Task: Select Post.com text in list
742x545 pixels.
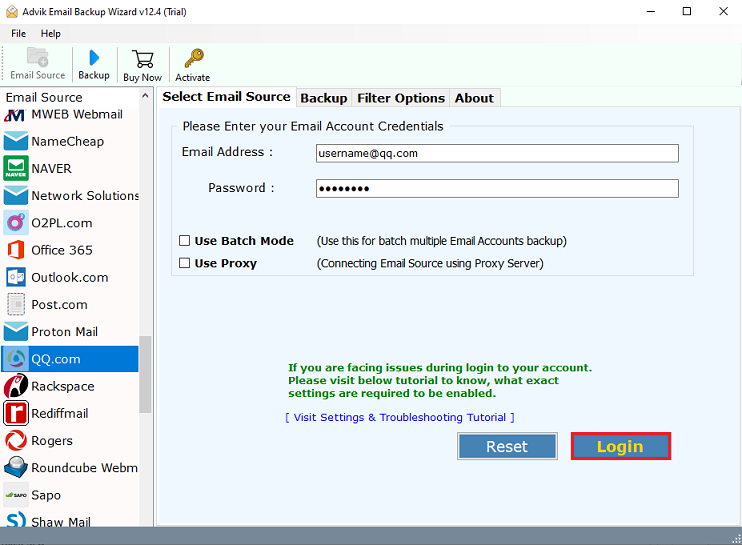Action: click(59, 304)
